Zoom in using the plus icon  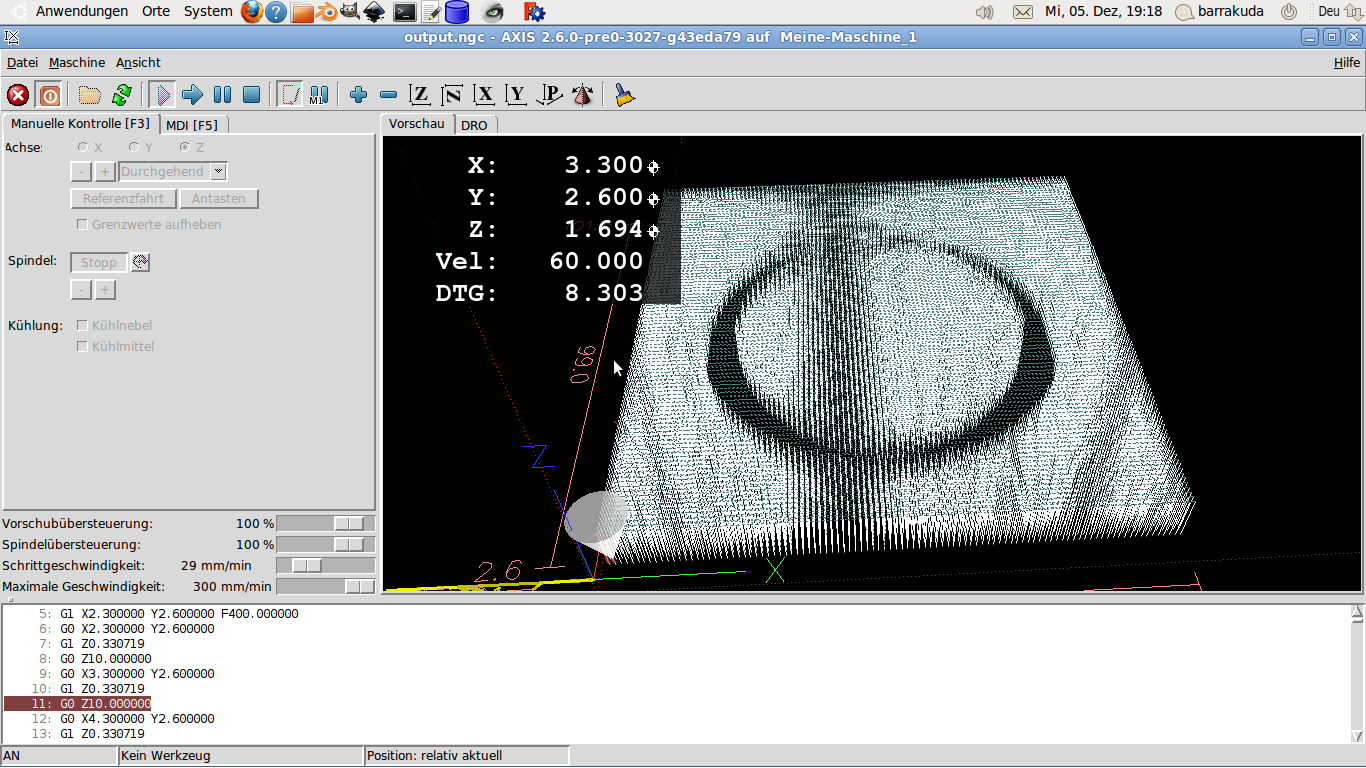pos(359,95)
